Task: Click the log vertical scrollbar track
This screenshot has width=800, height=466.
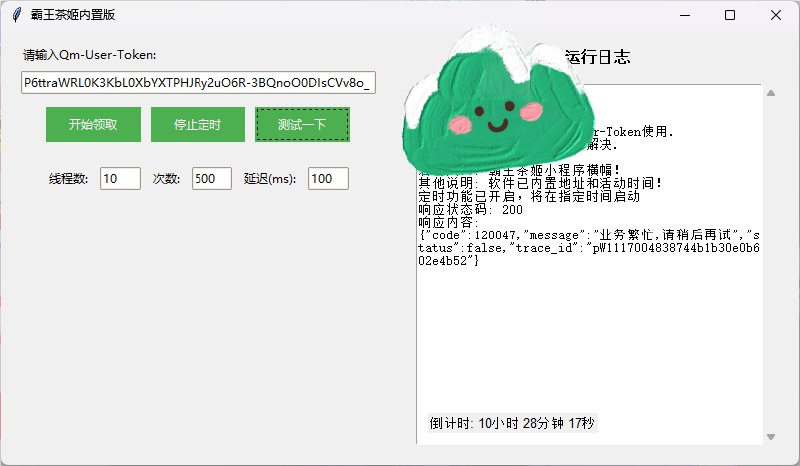Action: 770,265
